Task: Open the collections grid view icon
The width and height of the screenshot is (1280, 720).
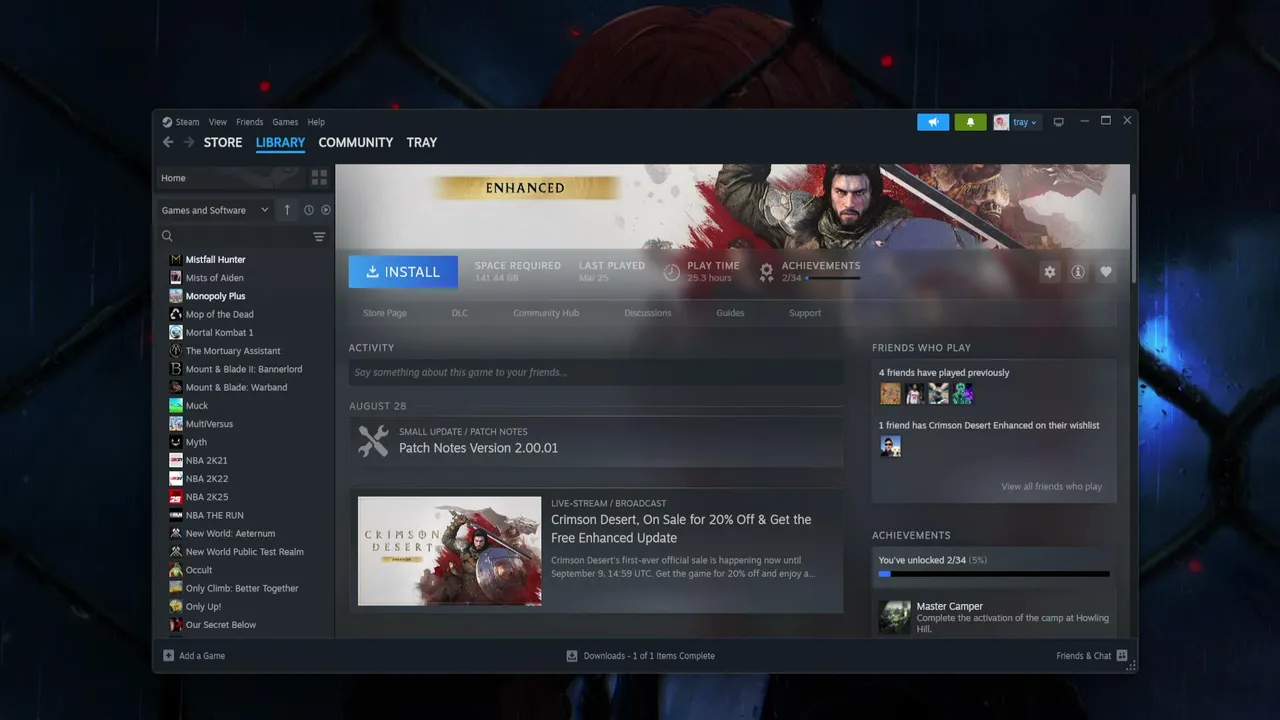Action: (x=319, y=178)
